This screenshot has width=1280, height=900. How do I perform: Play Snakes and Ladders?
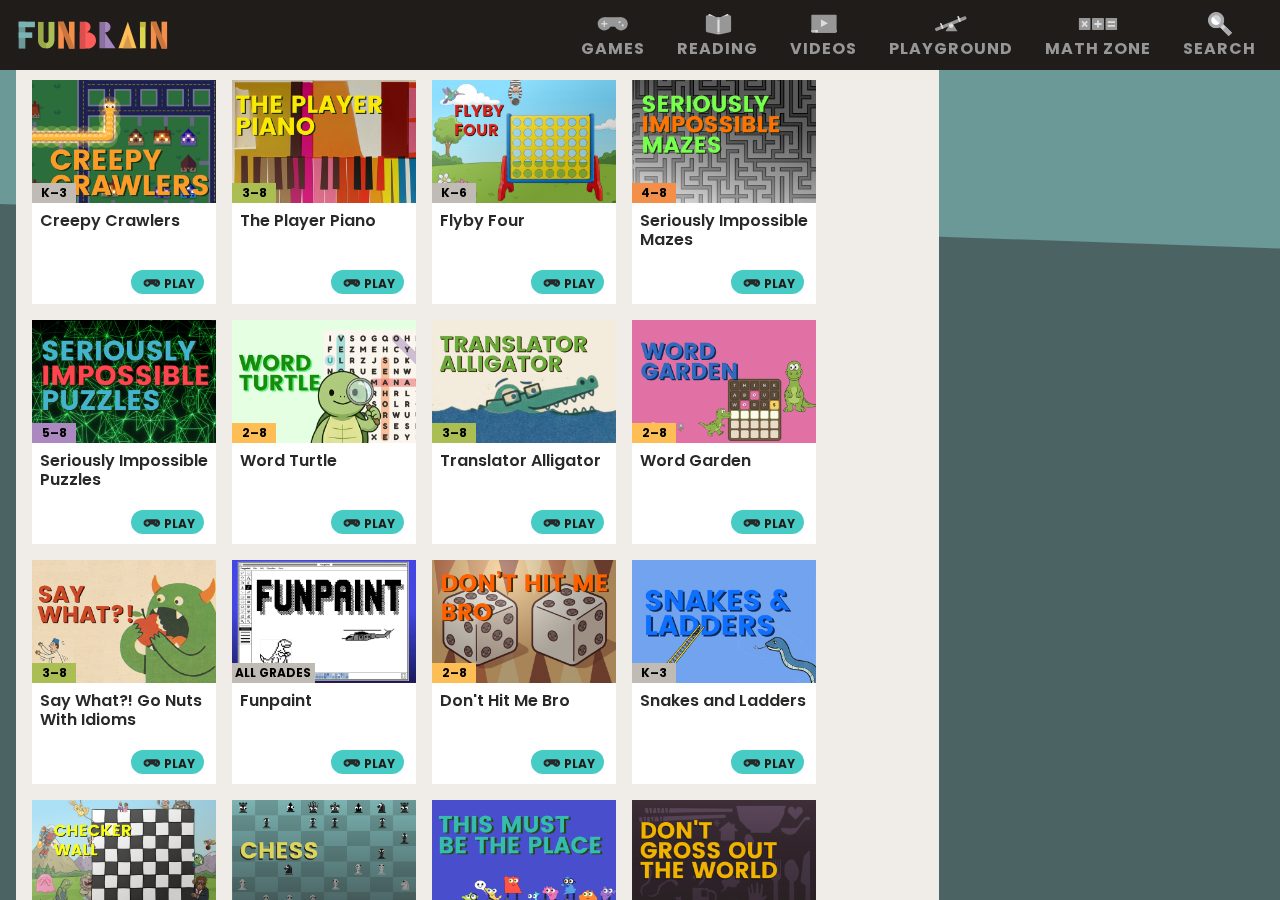[767, 762]
